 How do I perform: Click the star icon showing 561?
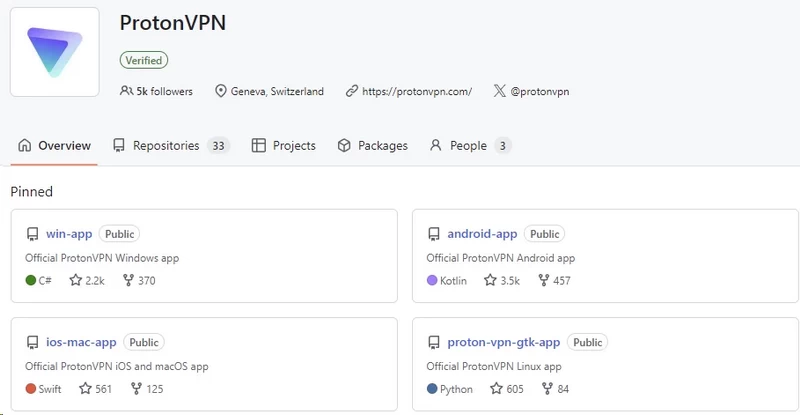click(85, 388)
